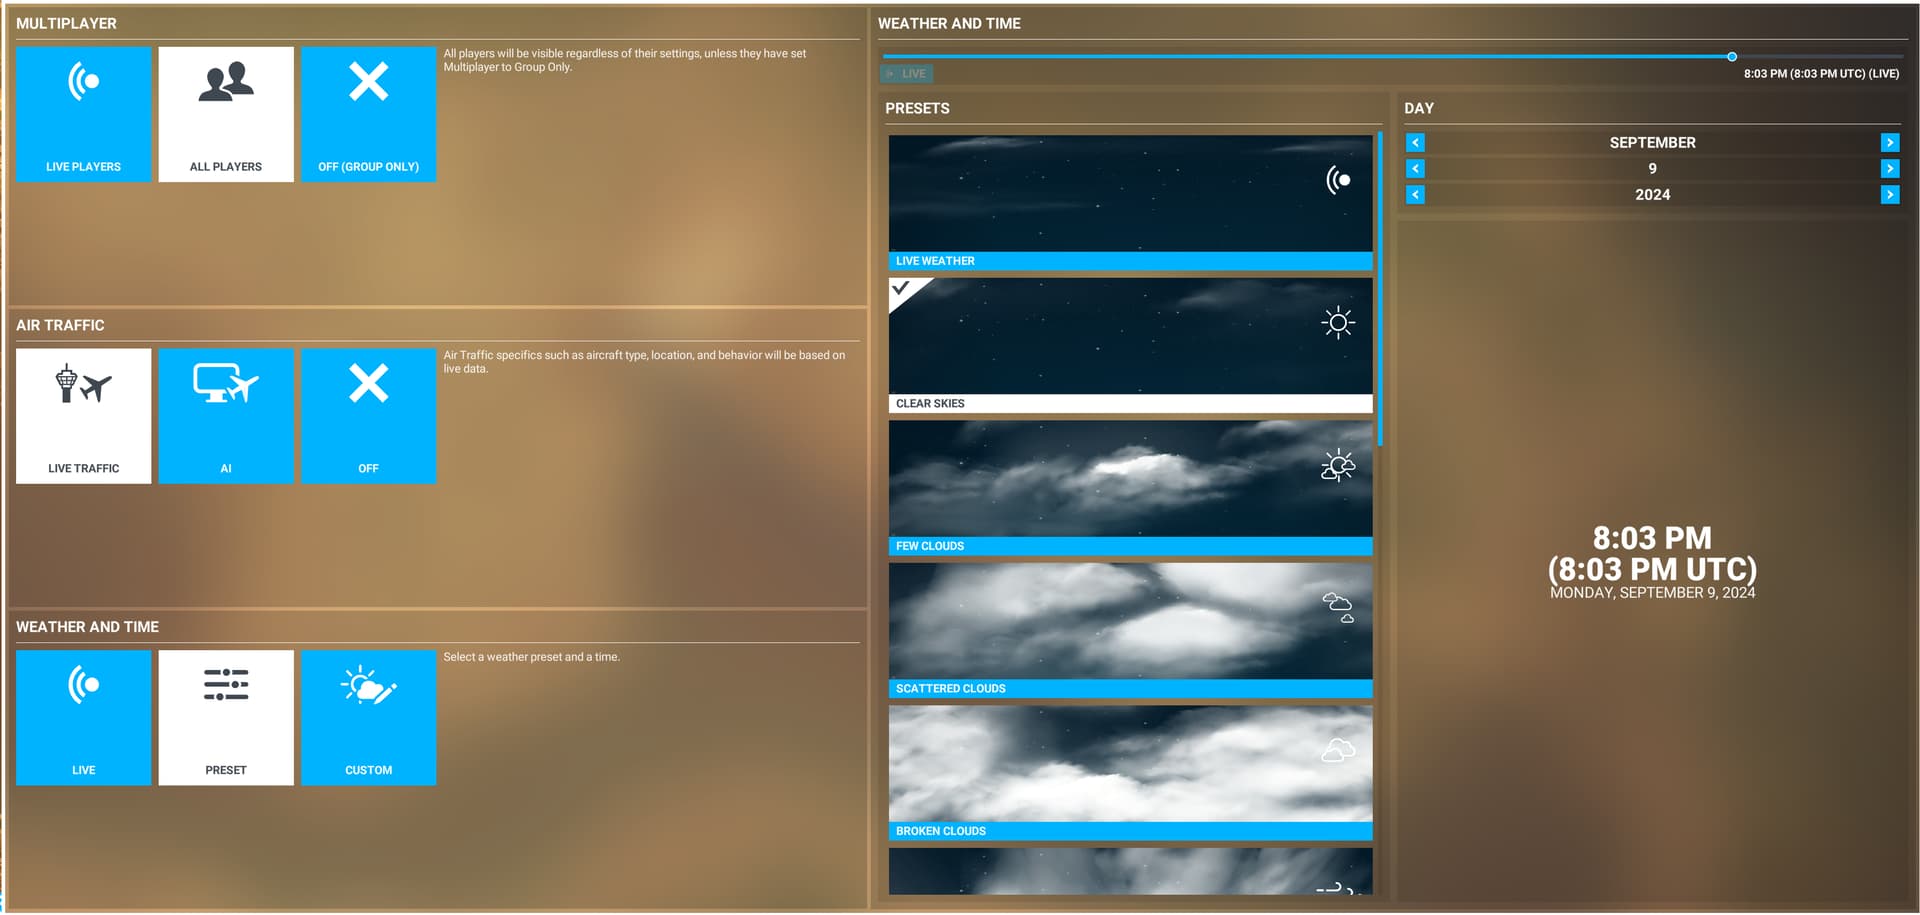Open Custom weather tile

click(x=369, y=718)
